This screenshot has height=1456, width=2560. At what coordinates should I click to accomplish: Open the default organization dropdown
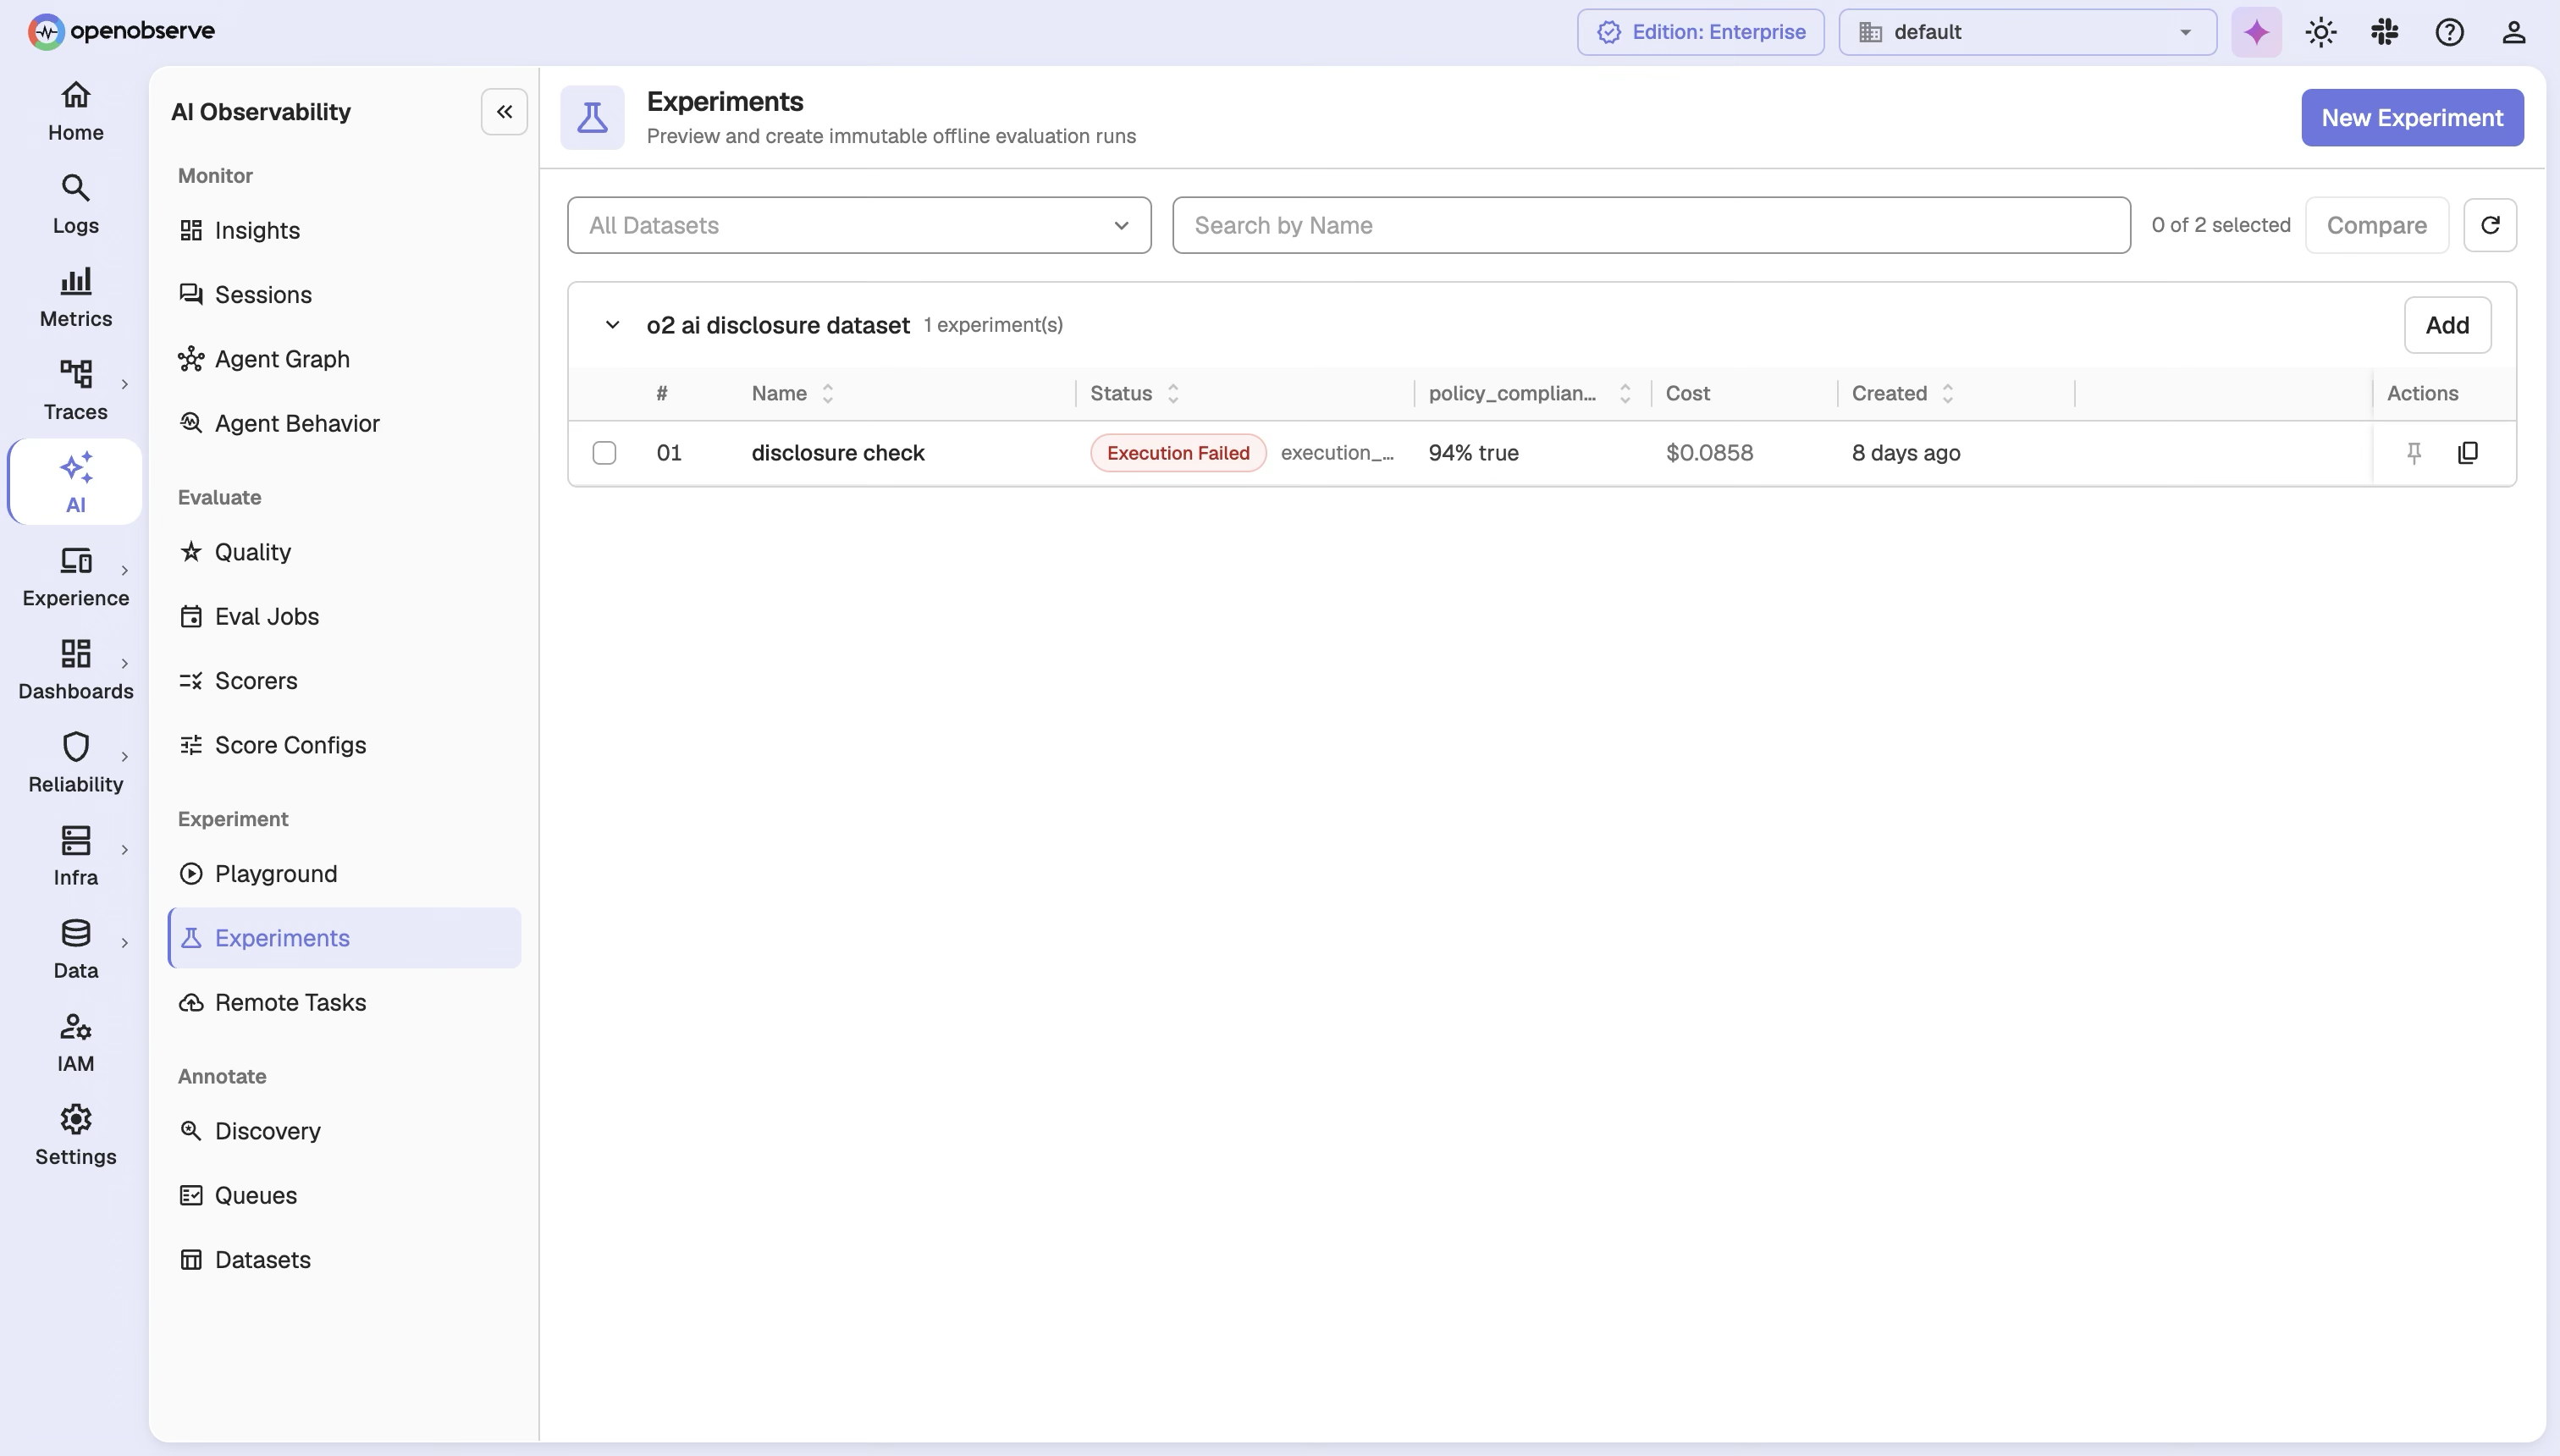2027,32
